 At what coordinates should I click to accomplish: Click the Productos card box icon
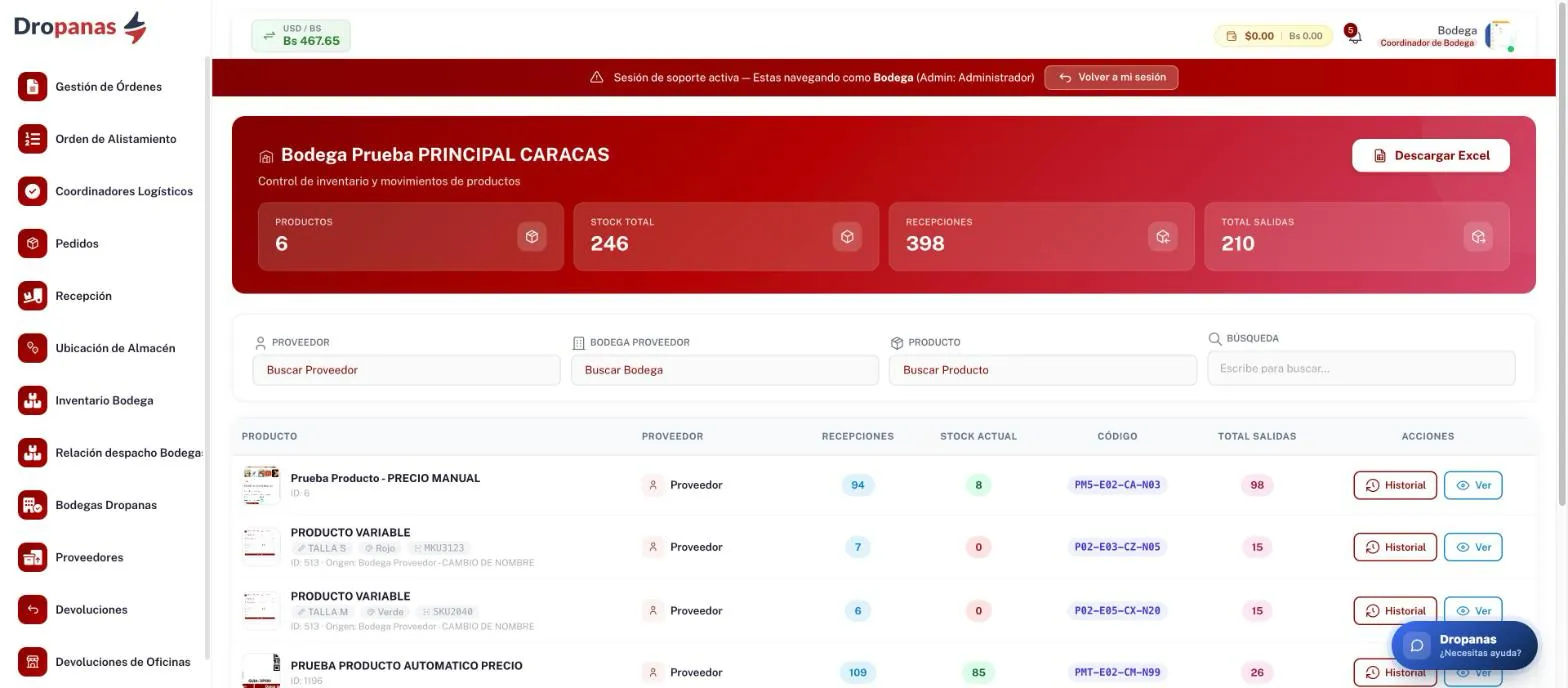coord(532,237)
